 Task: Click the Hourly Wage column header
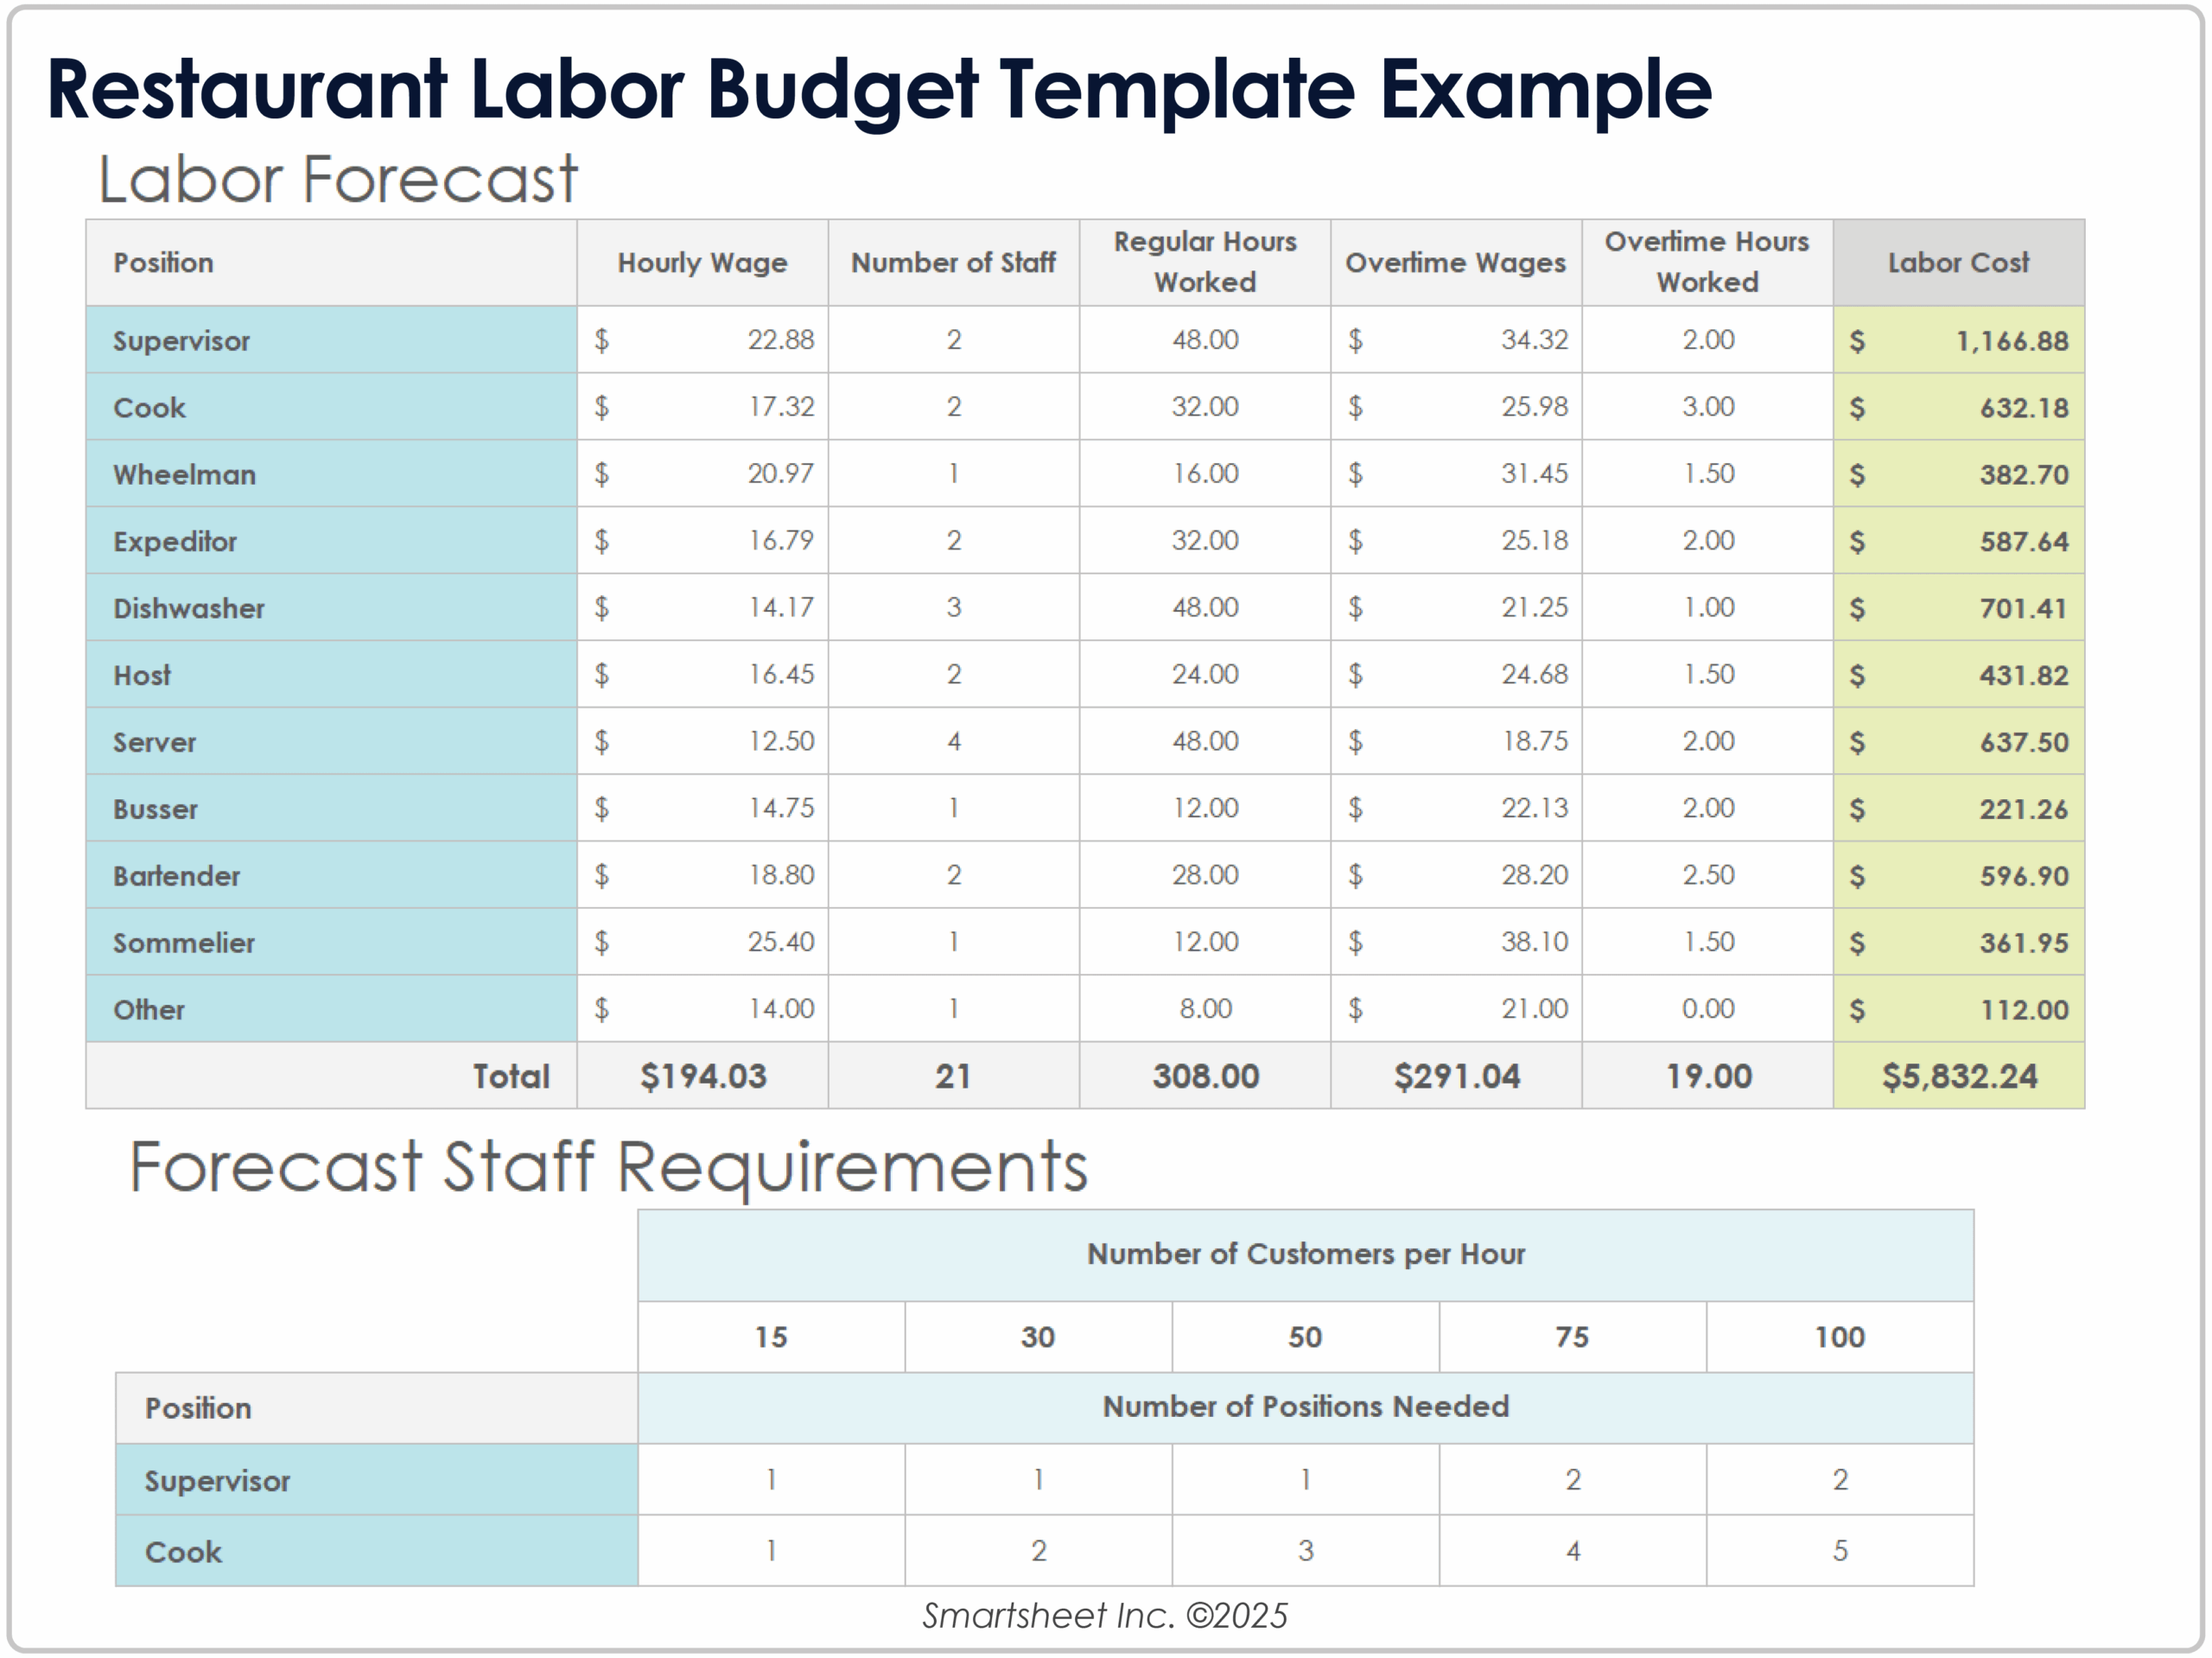pos(703,262)
